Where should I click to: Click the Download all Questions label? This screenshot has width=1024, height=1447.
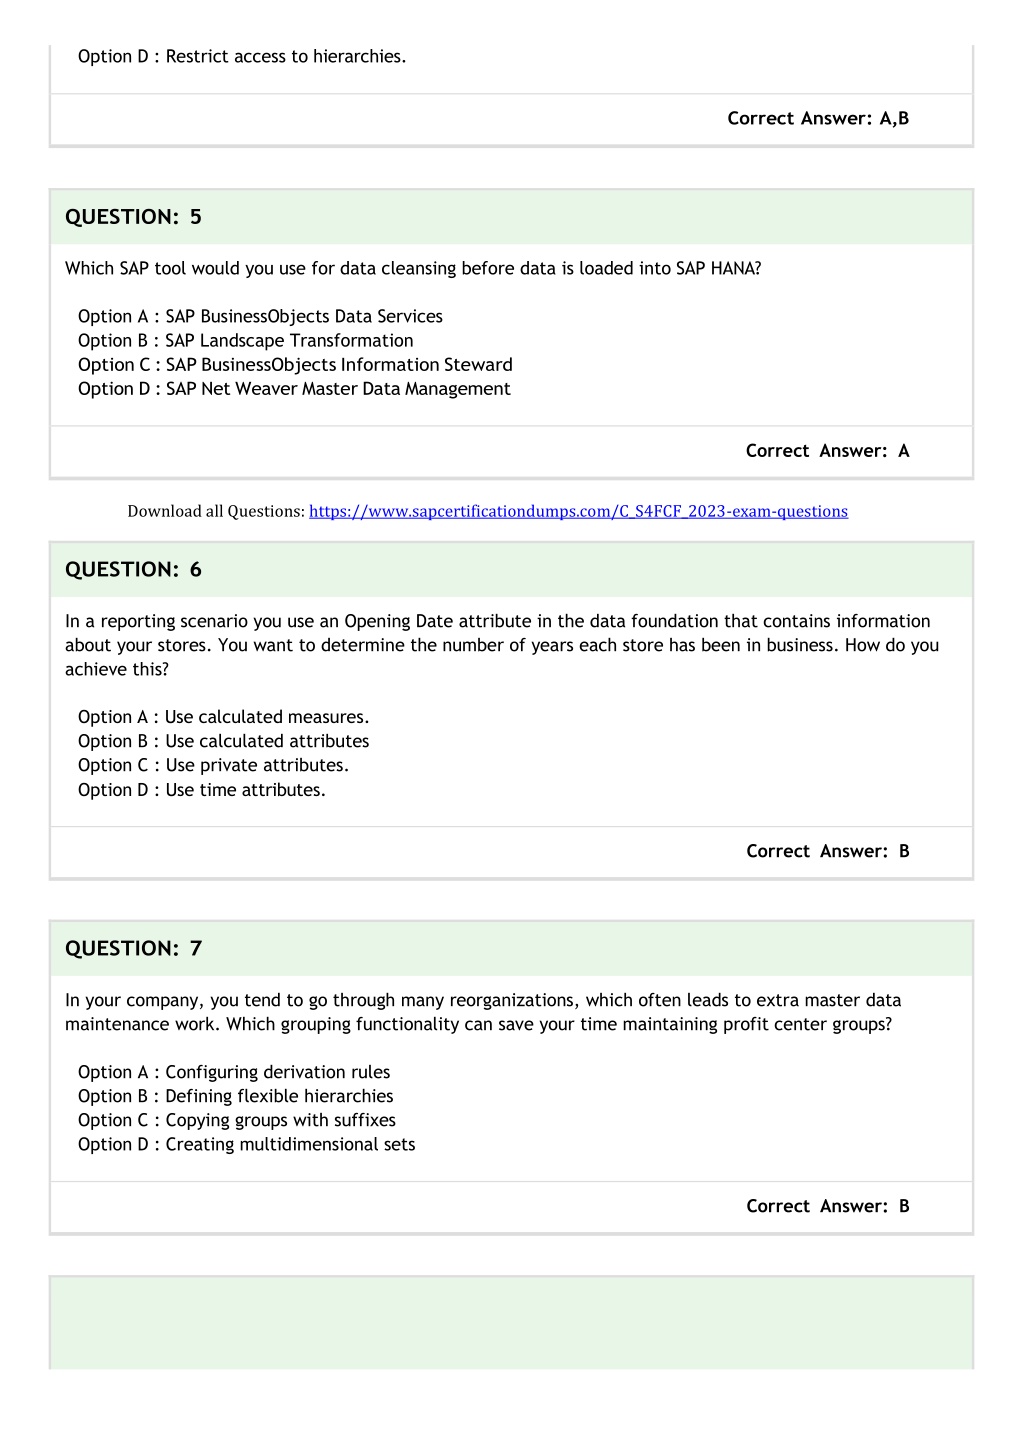(x=216, y=511)
